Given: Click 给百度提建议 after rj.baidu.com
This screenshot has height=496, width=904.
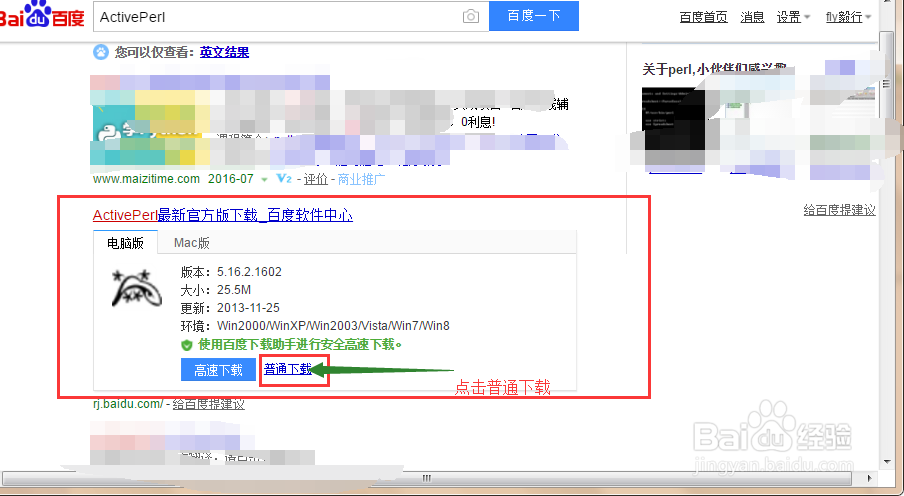Looking at the screenshot, I should (209, 404).
